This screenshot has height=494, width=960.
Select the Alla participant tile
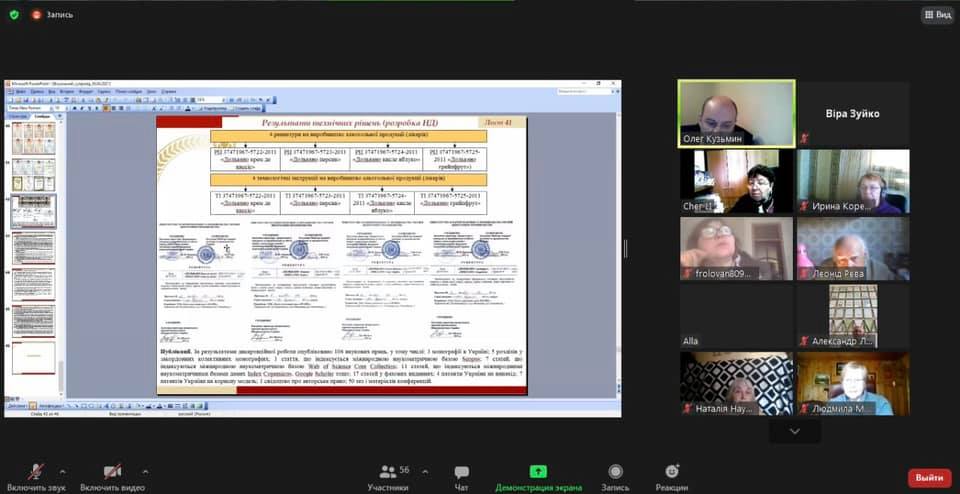pyautogui.click(x=736, y=316)
